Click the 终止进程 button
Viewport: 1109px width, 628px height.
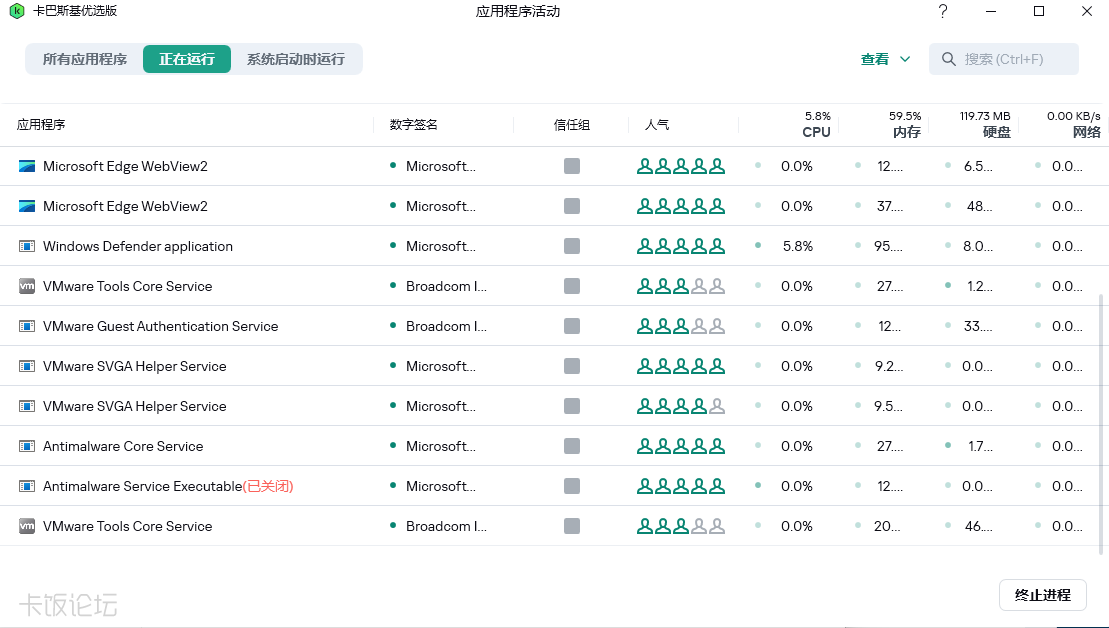coord(1043,595)
